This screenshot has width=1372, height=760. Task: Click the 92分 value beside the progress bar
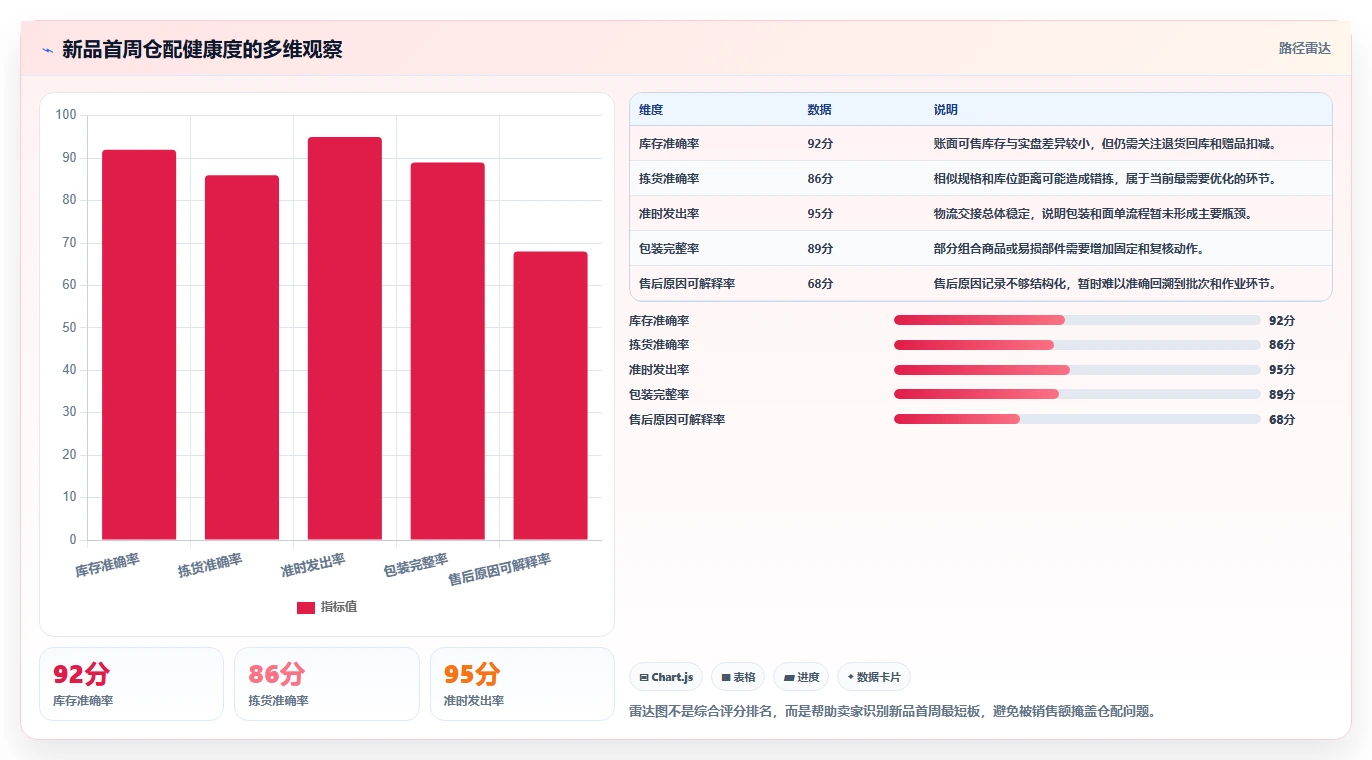point(1282,321)
